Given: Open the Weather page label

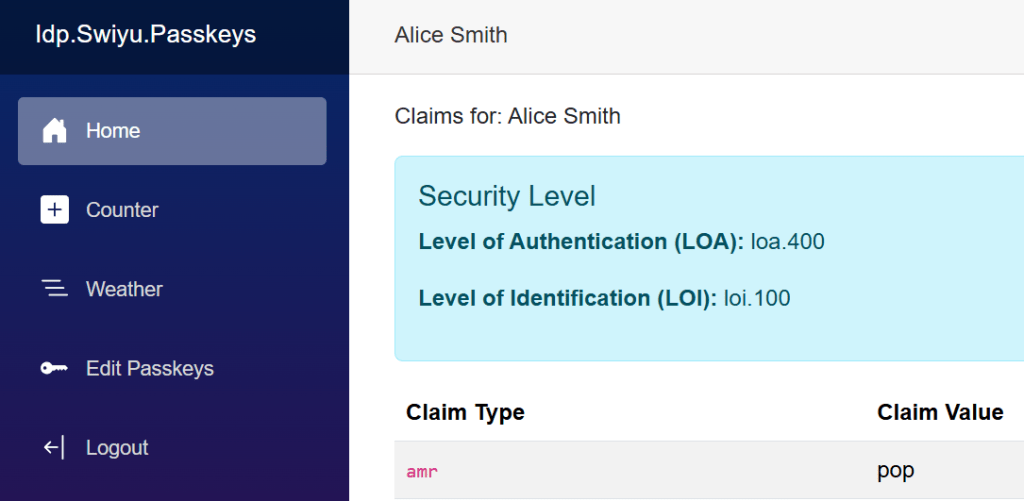Looking at the screenshot, I should (124, 289).
